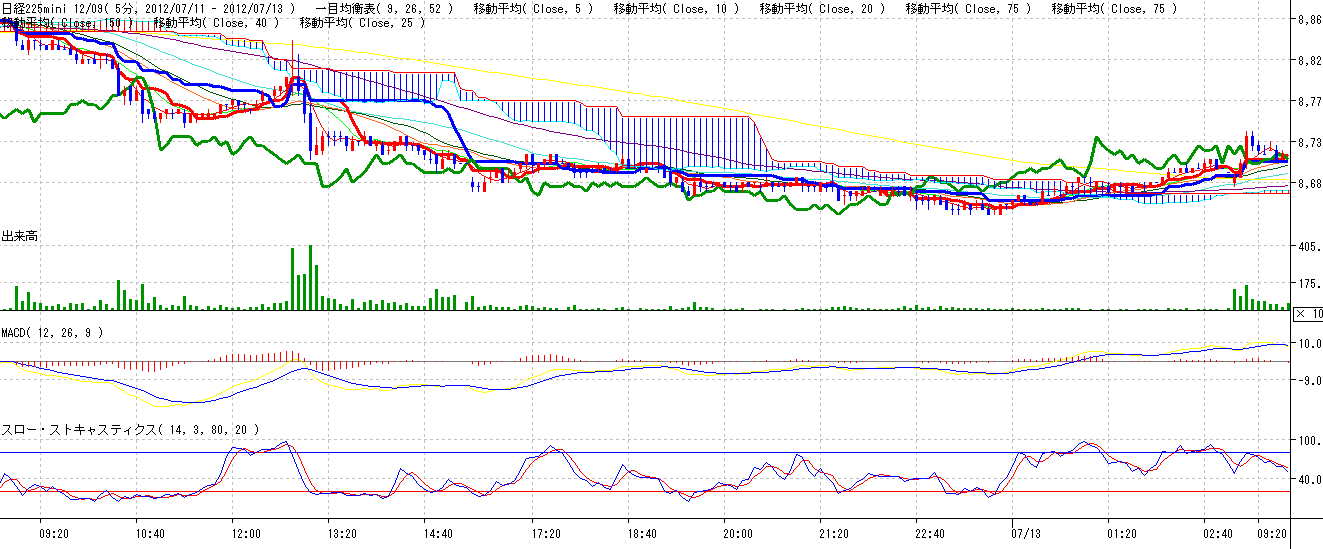
Task: Select the 移動平均 (Close, 10) legend label
Action: (676, 8)
